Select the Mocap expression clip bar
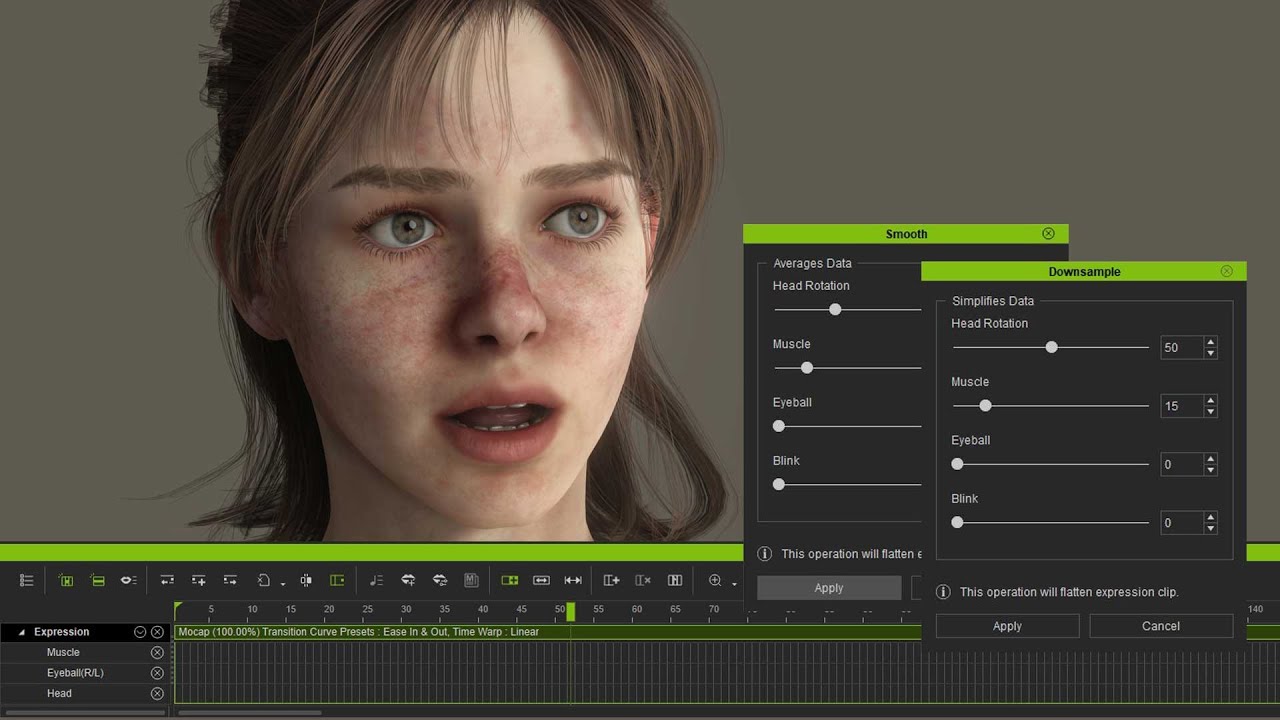 tap(548, 632)
